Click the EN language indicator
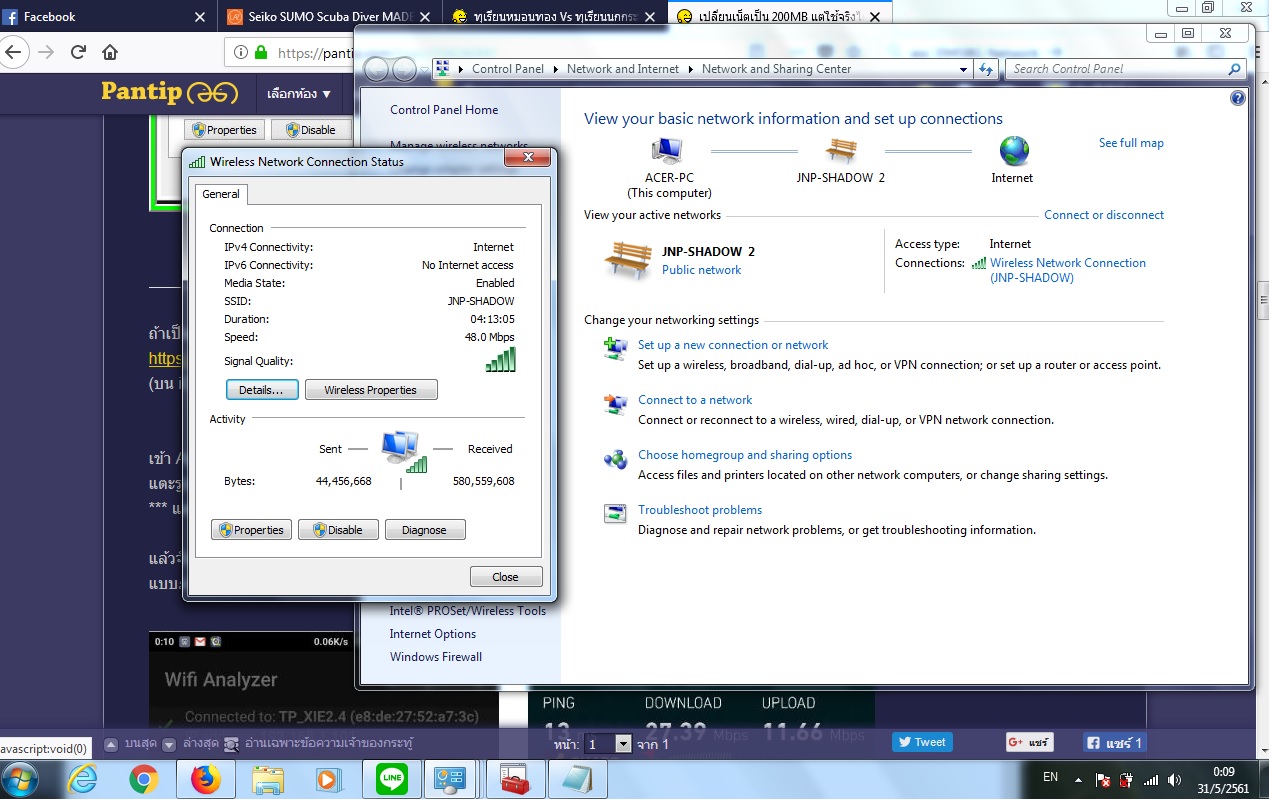 pos(1050,777)
